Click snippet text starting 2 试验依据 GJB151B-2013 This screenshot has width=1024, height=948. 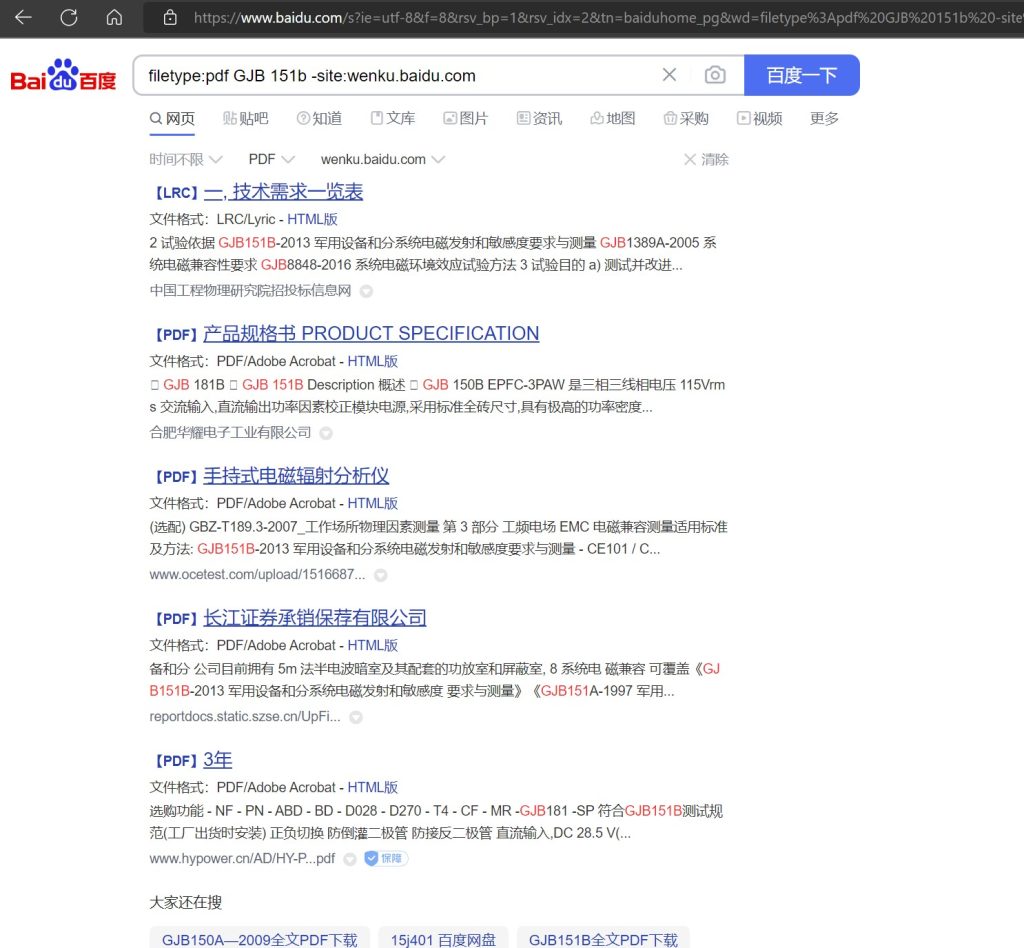[433, 254]
